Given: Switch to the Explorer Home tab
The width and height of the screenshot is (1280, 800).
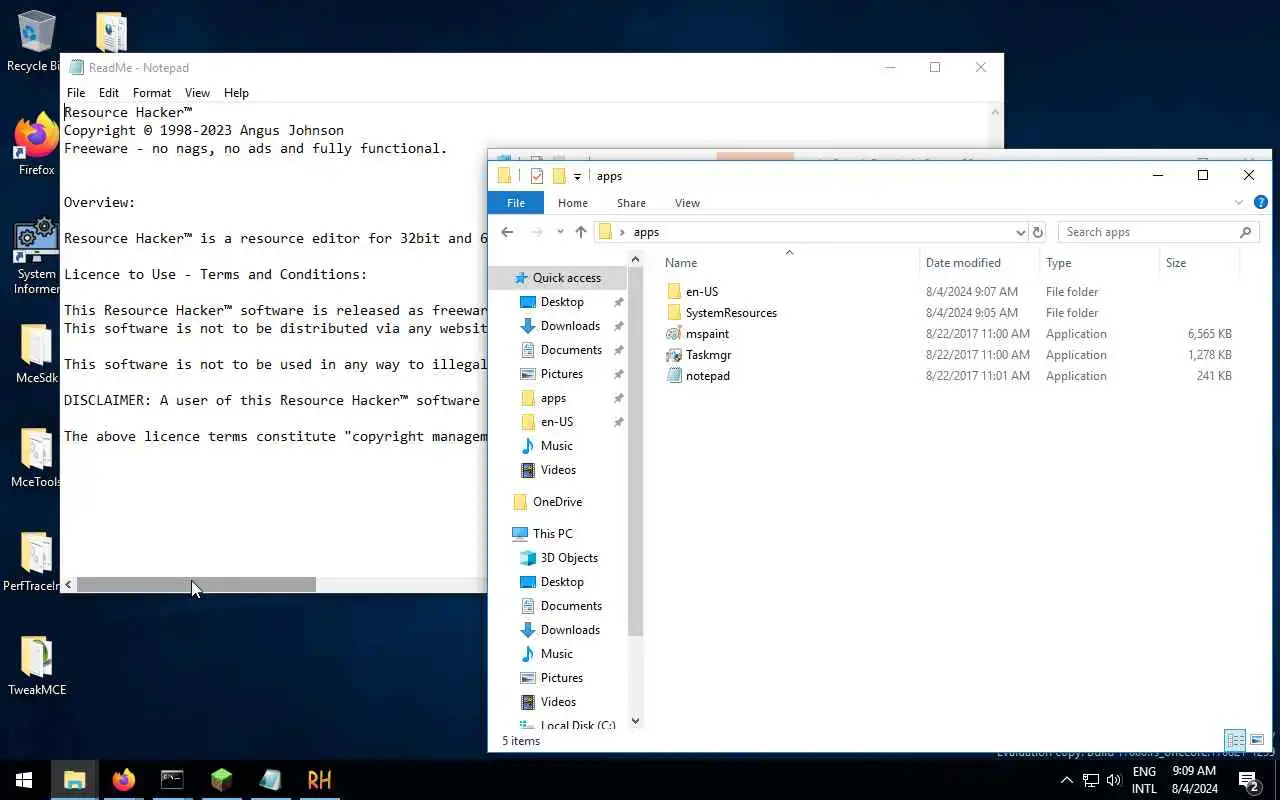Looking at the screenshot, I should click(573, 203).
